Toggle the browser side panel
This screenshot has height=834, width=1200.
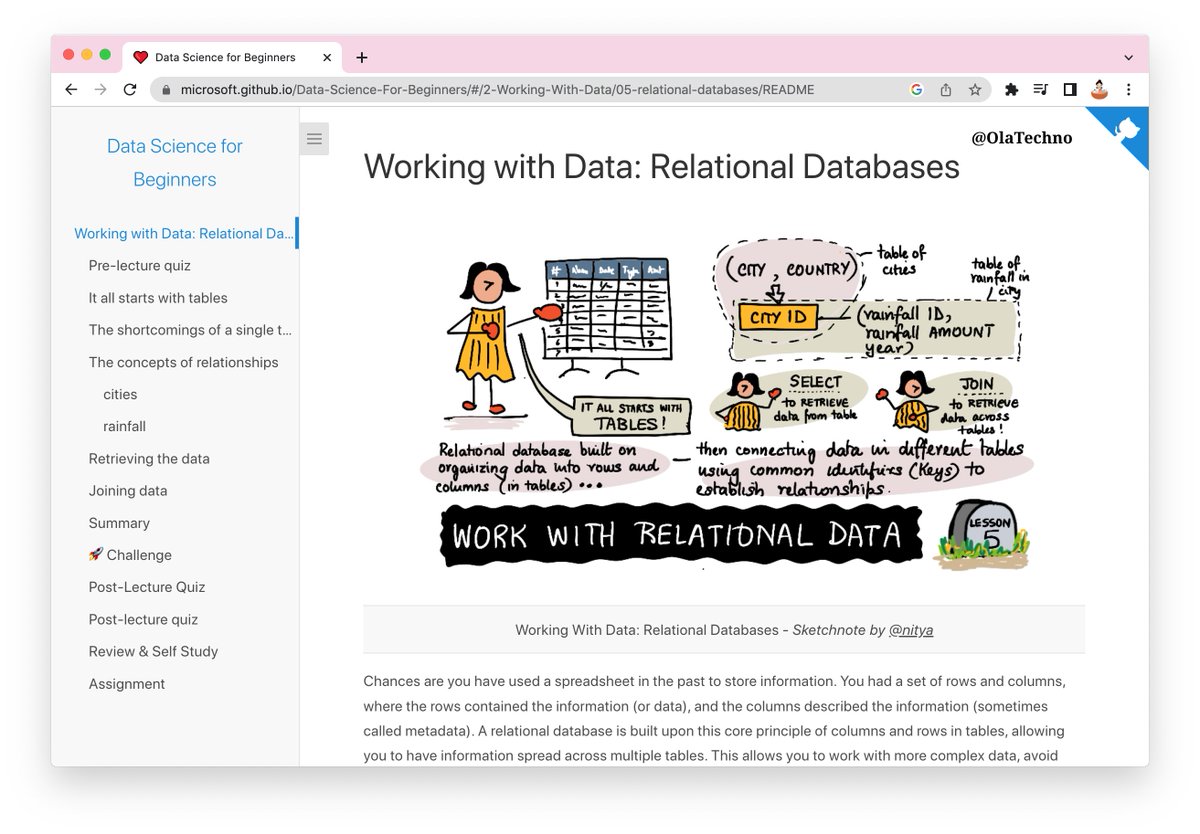point(1070,89)
